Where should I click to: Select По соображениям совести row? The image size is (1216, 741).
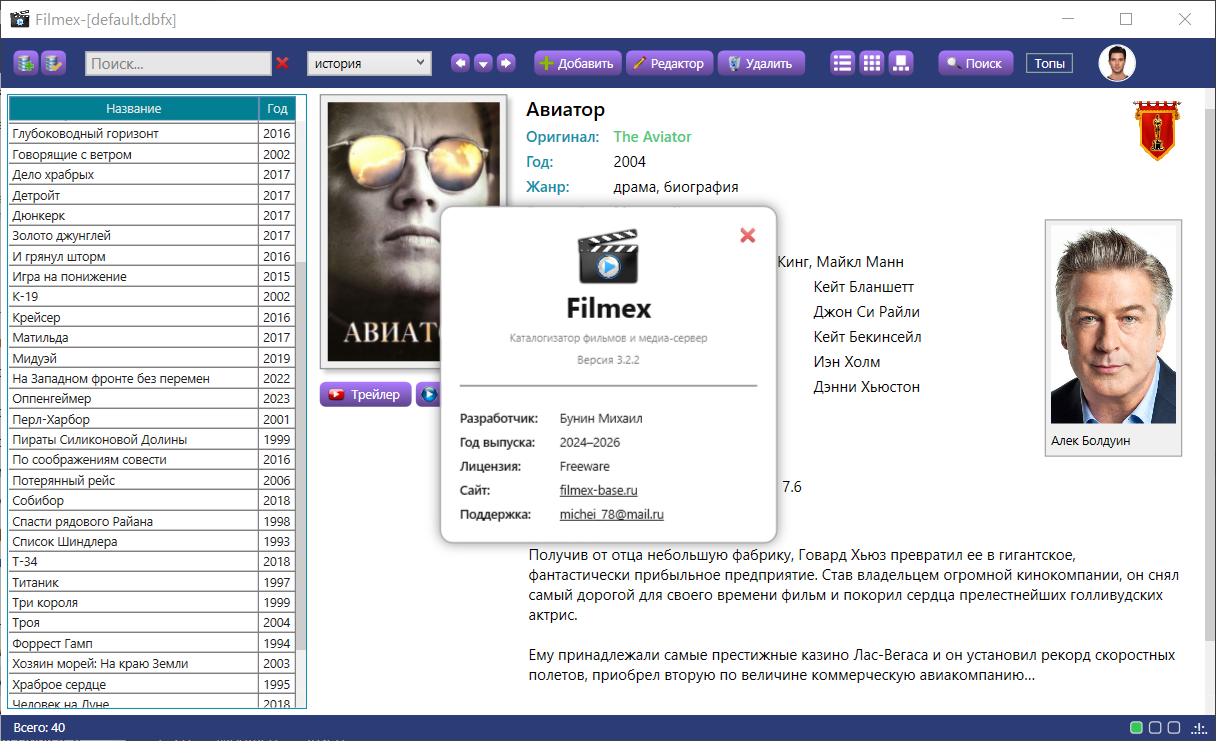click(x=152, y=460)
